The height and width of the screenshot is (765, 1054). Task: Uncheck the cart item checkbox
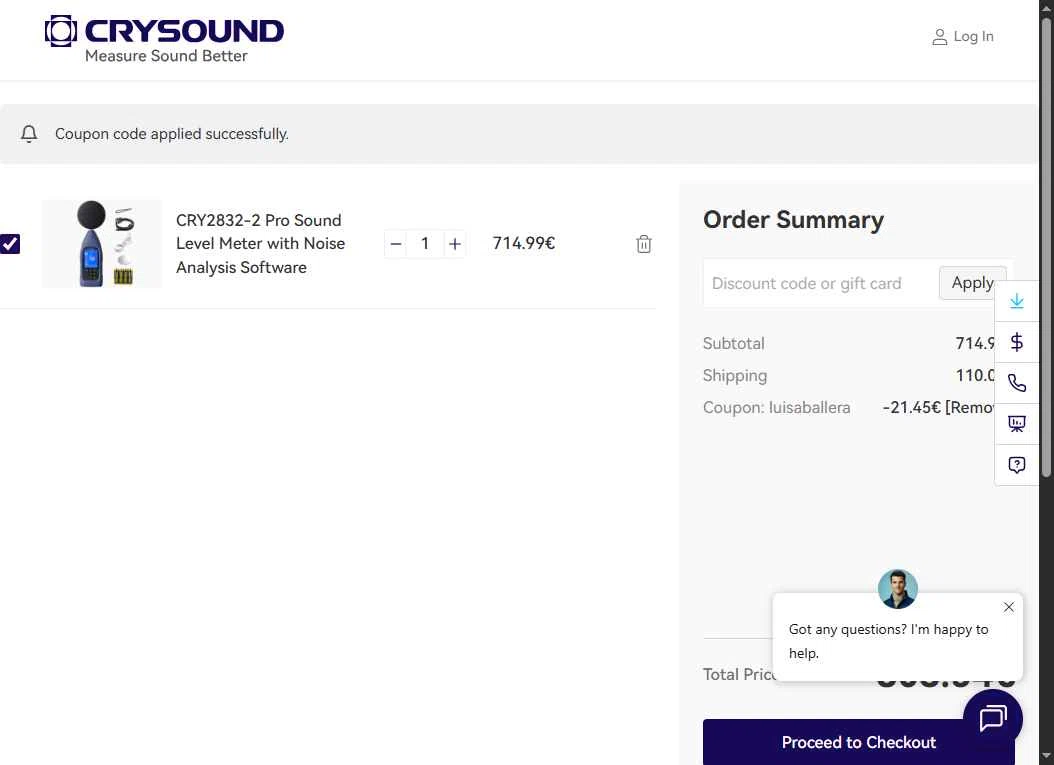pos(10,243)
